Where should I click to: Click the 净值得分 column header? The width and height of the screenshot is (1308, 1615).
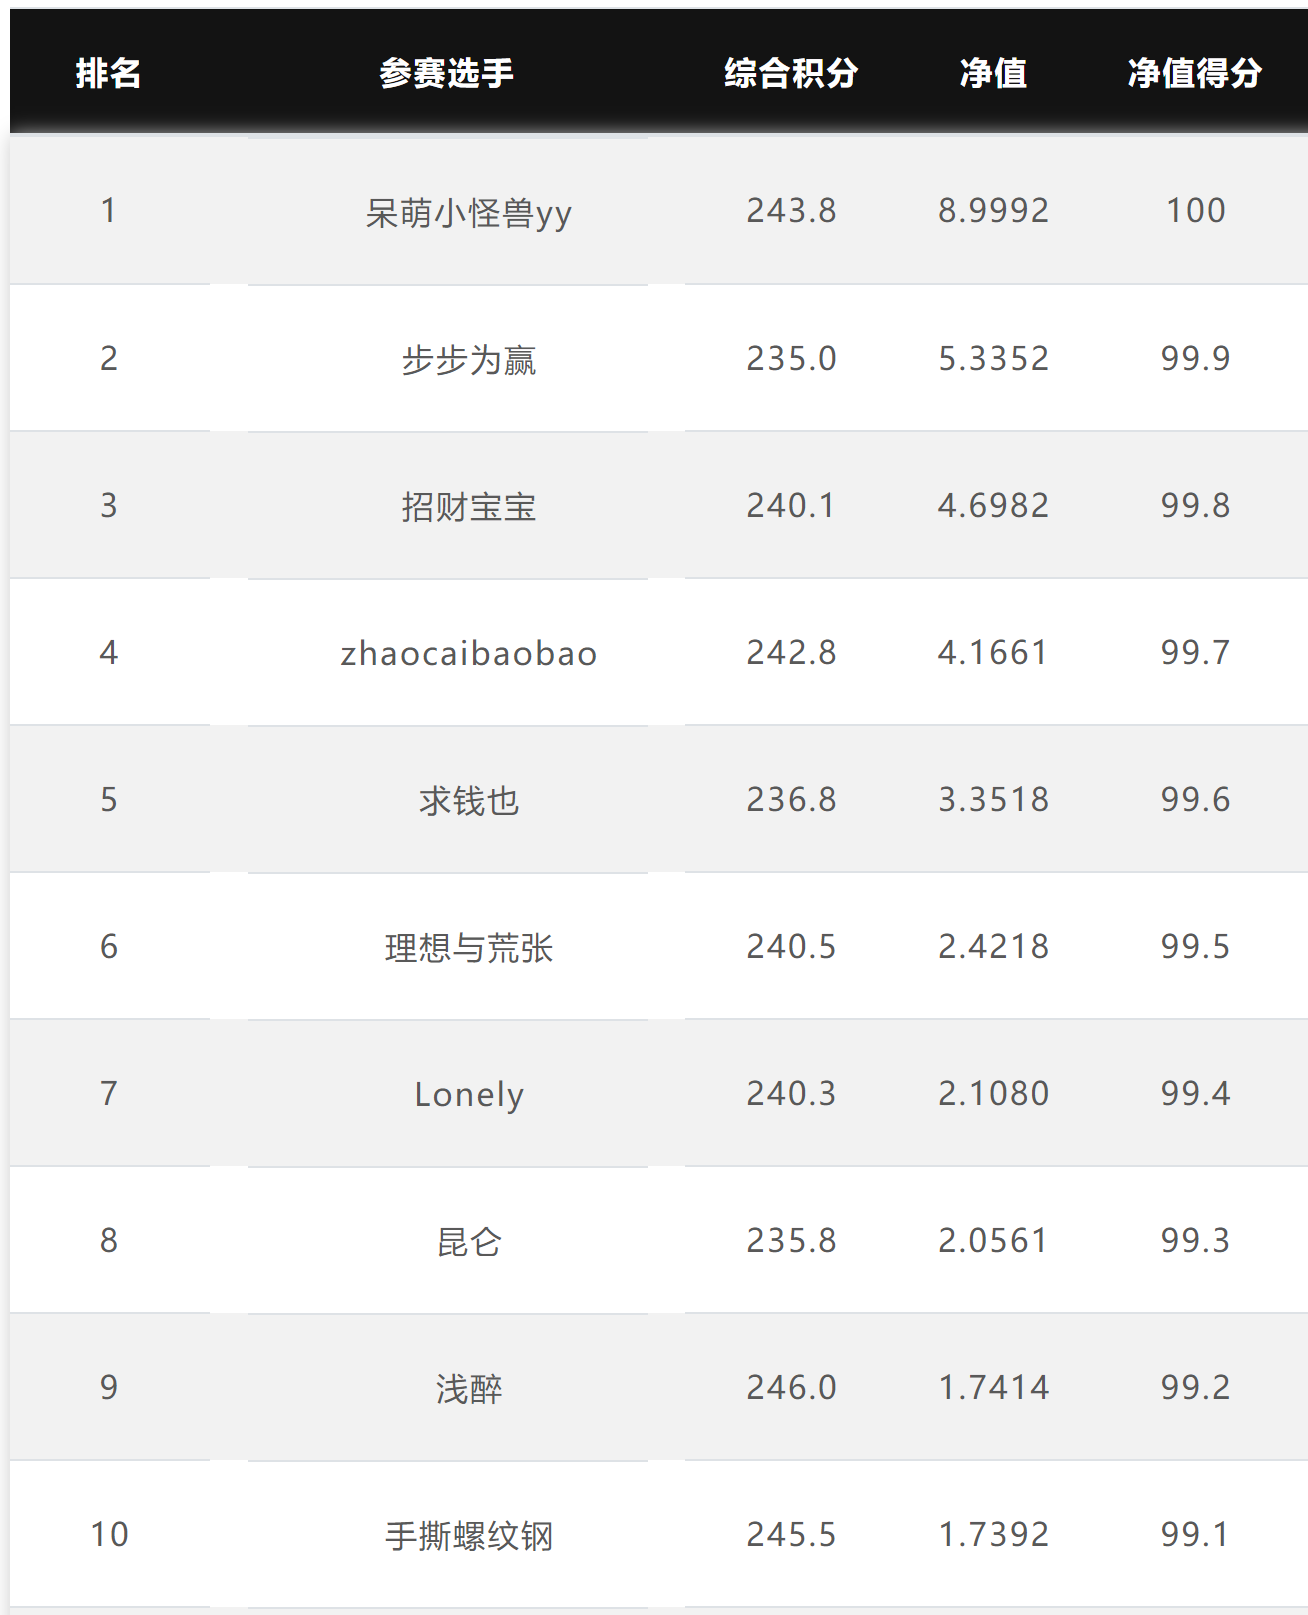(x=1195, y=73)
